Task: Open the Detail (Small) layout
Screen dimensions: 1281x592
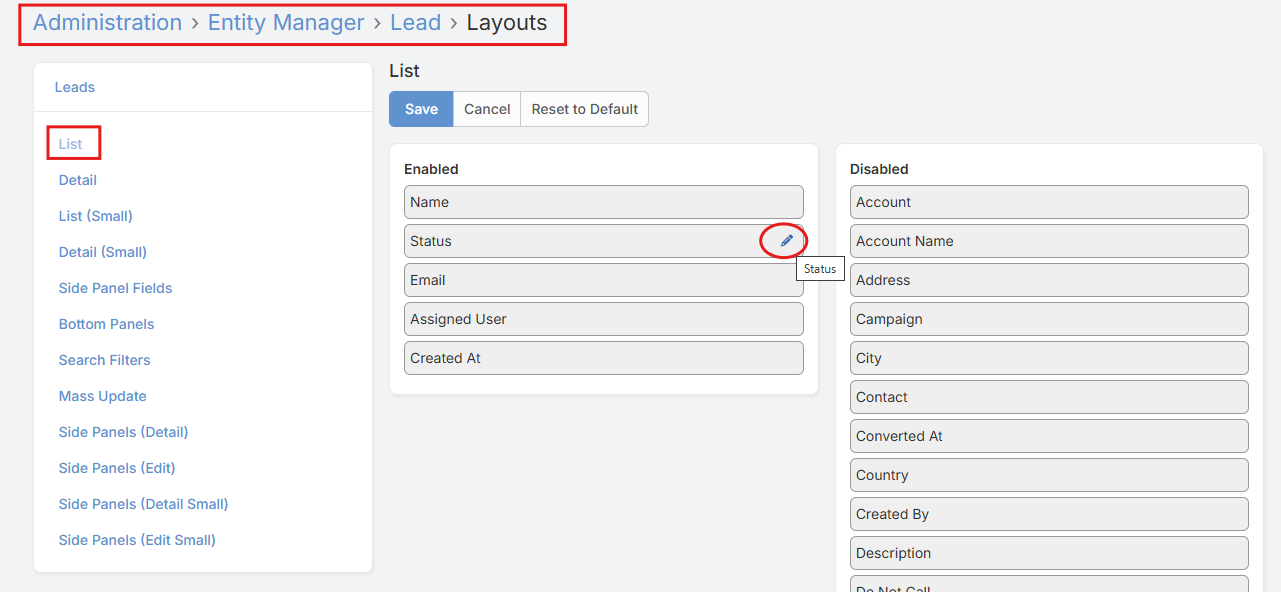Action: [x=102, y=251]
